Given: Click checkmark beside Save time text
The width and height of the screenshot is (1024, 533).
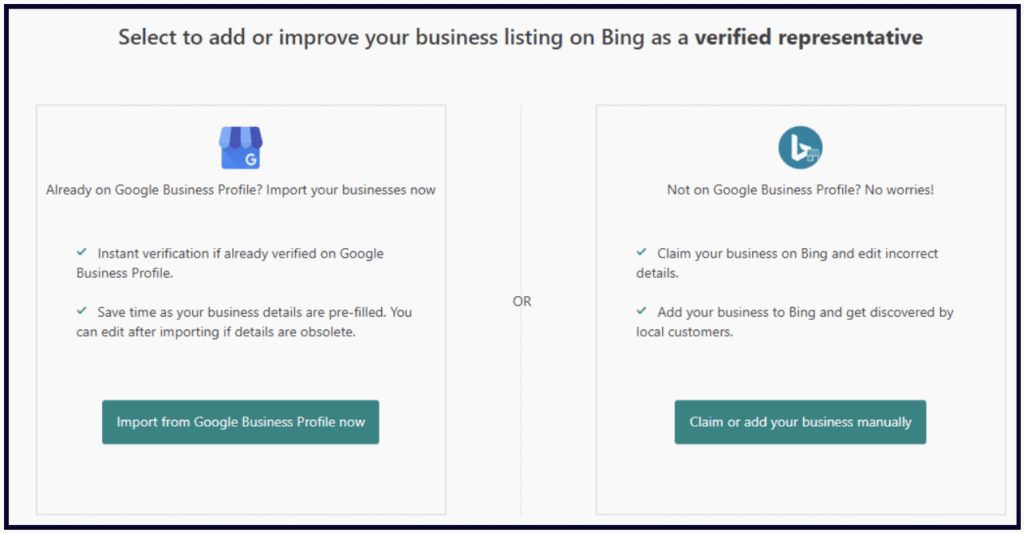Looking at the screenshot, I should (x=82, y=312).
